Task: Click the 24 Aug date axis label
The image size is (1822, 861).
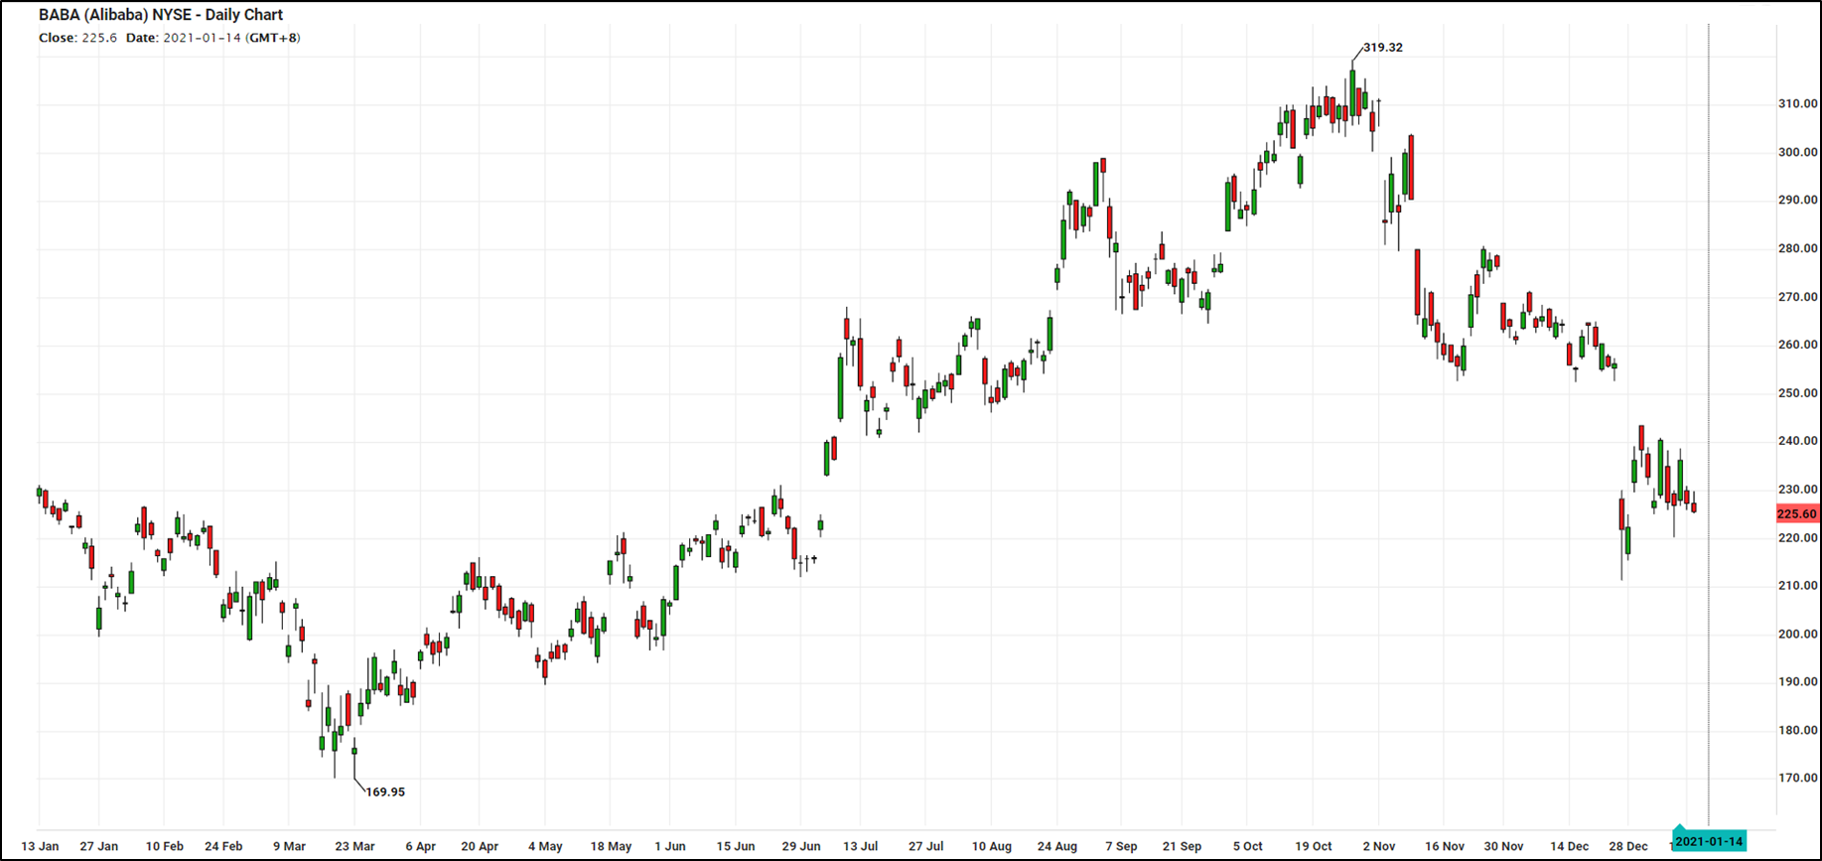Action: coord(1057,846)
